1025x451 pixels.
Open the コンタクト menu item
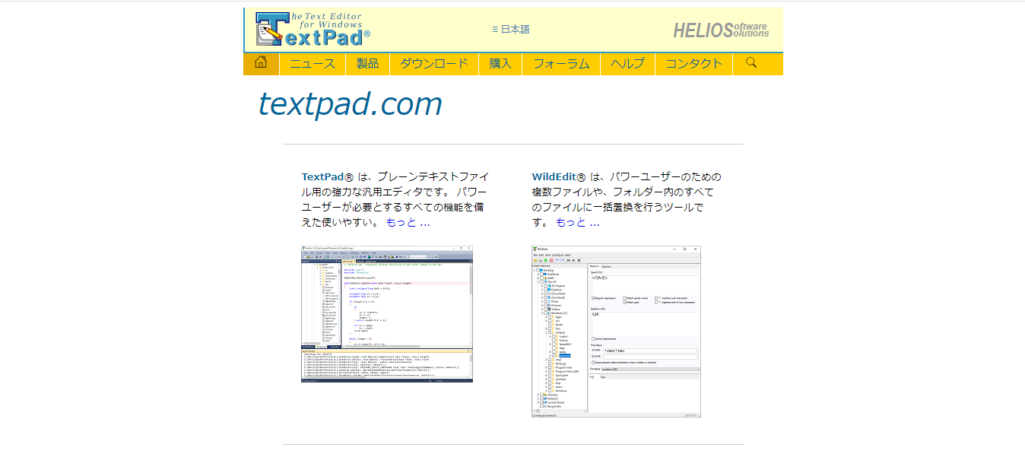(x=694, y=63)
